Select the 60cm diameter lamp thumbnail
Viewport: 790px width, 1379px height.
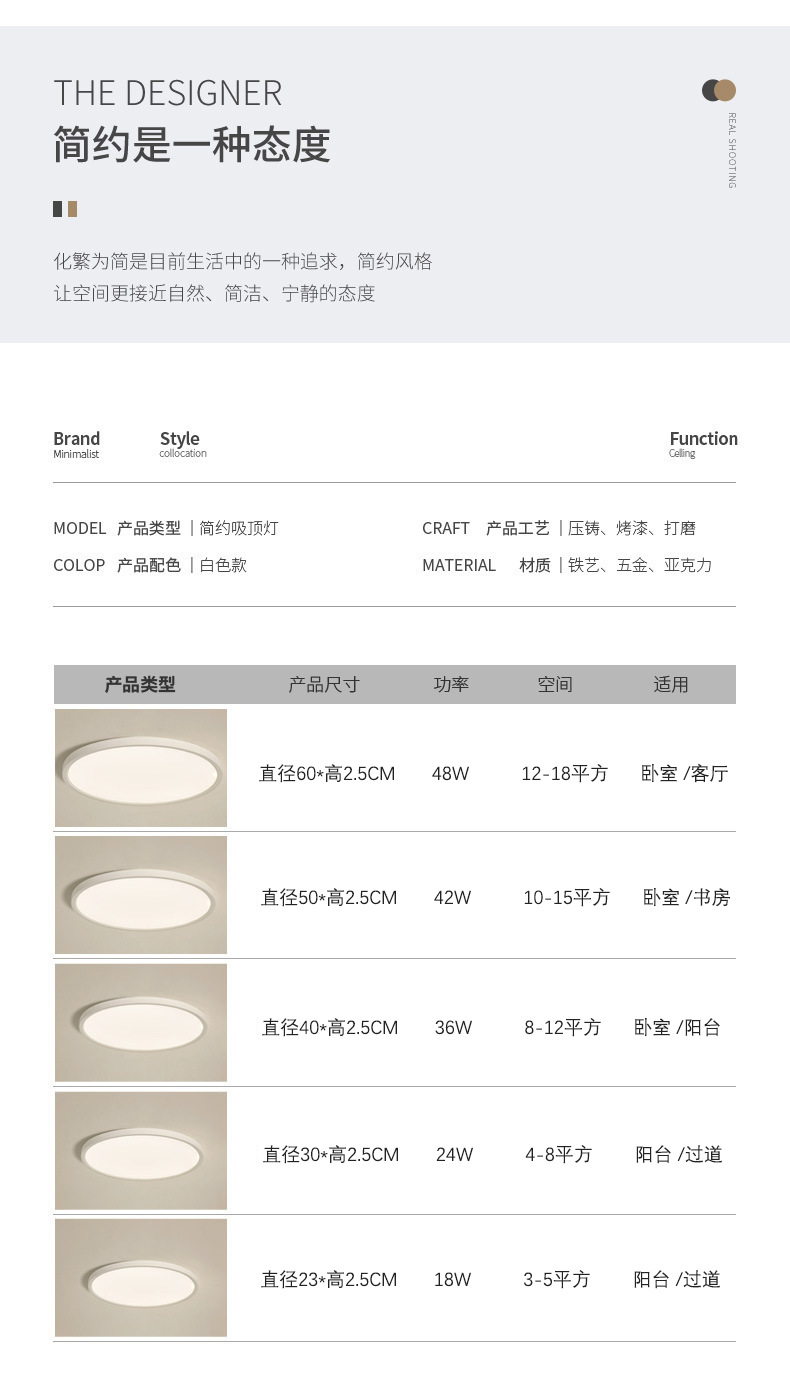(x=141, y=768)
